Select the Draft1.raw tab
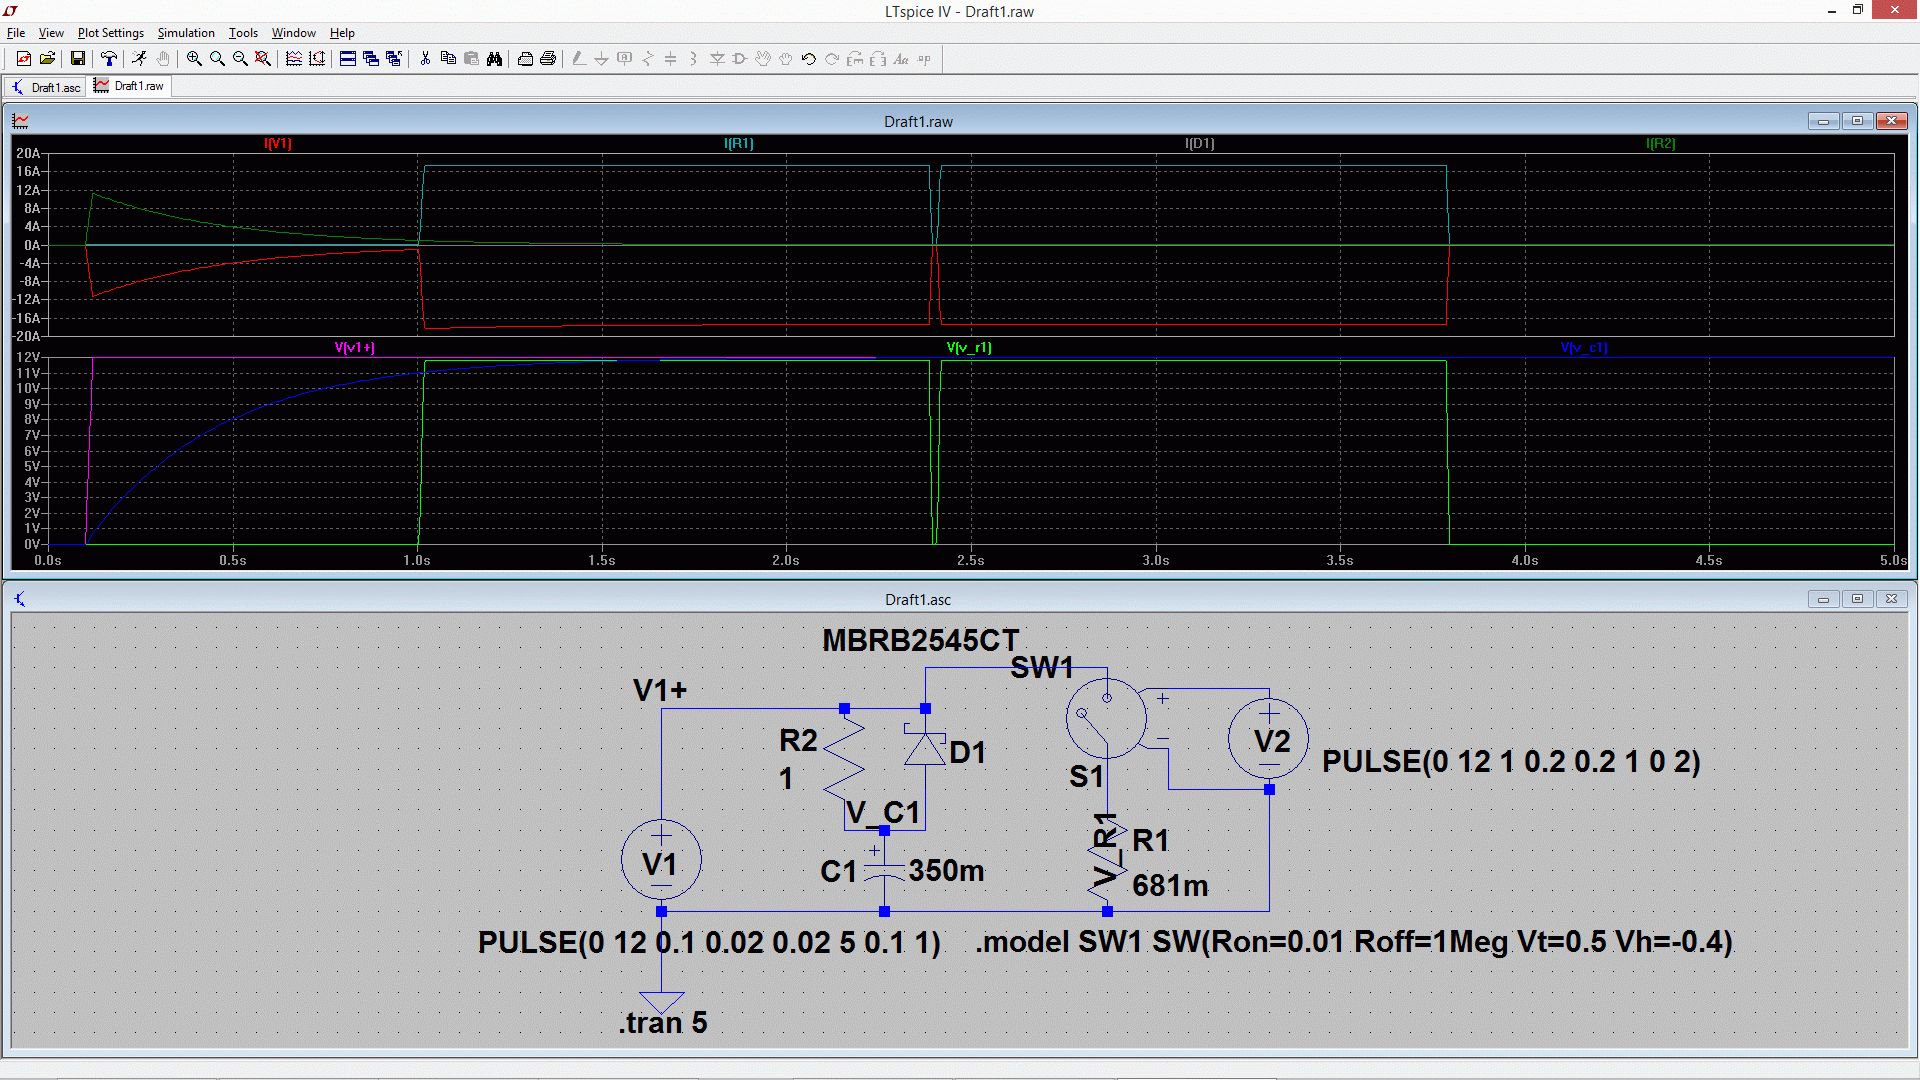Image resolution: width=1920 pixels, height=1080 pixels. coord(130,86)
